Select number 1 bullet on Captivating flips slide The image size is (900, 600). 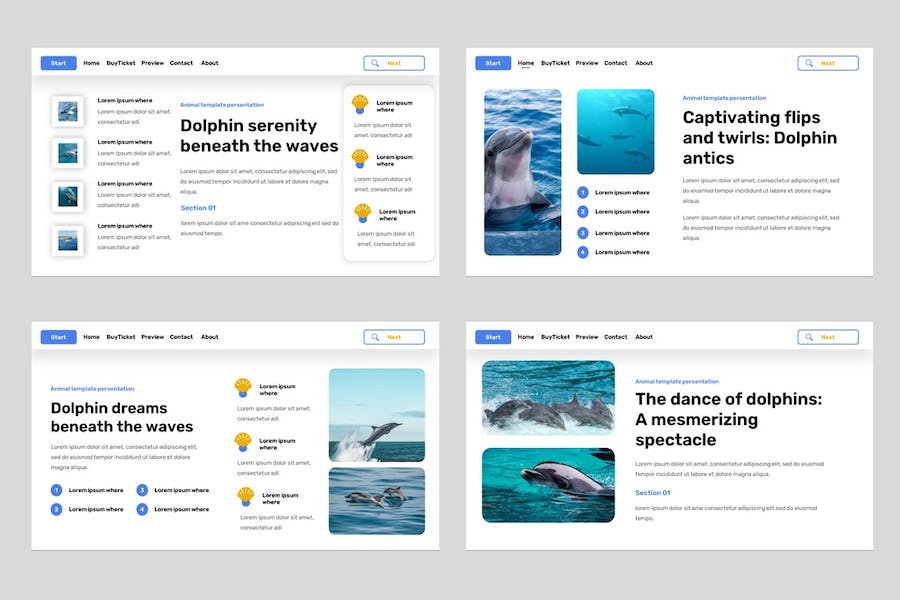click(583, 192)
